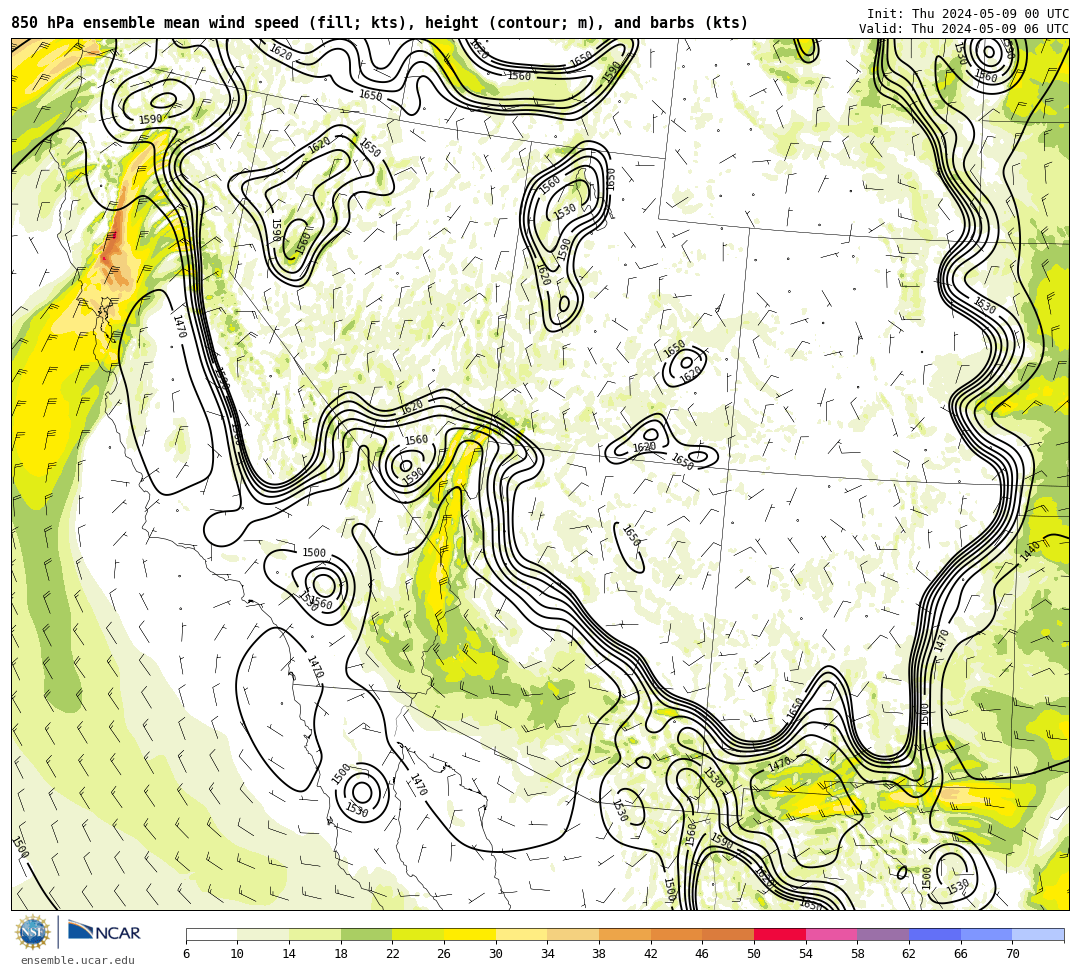Click the pale yellow 30-34 kts colorbar swatch
1080x973 pixels.
point(521,934)
